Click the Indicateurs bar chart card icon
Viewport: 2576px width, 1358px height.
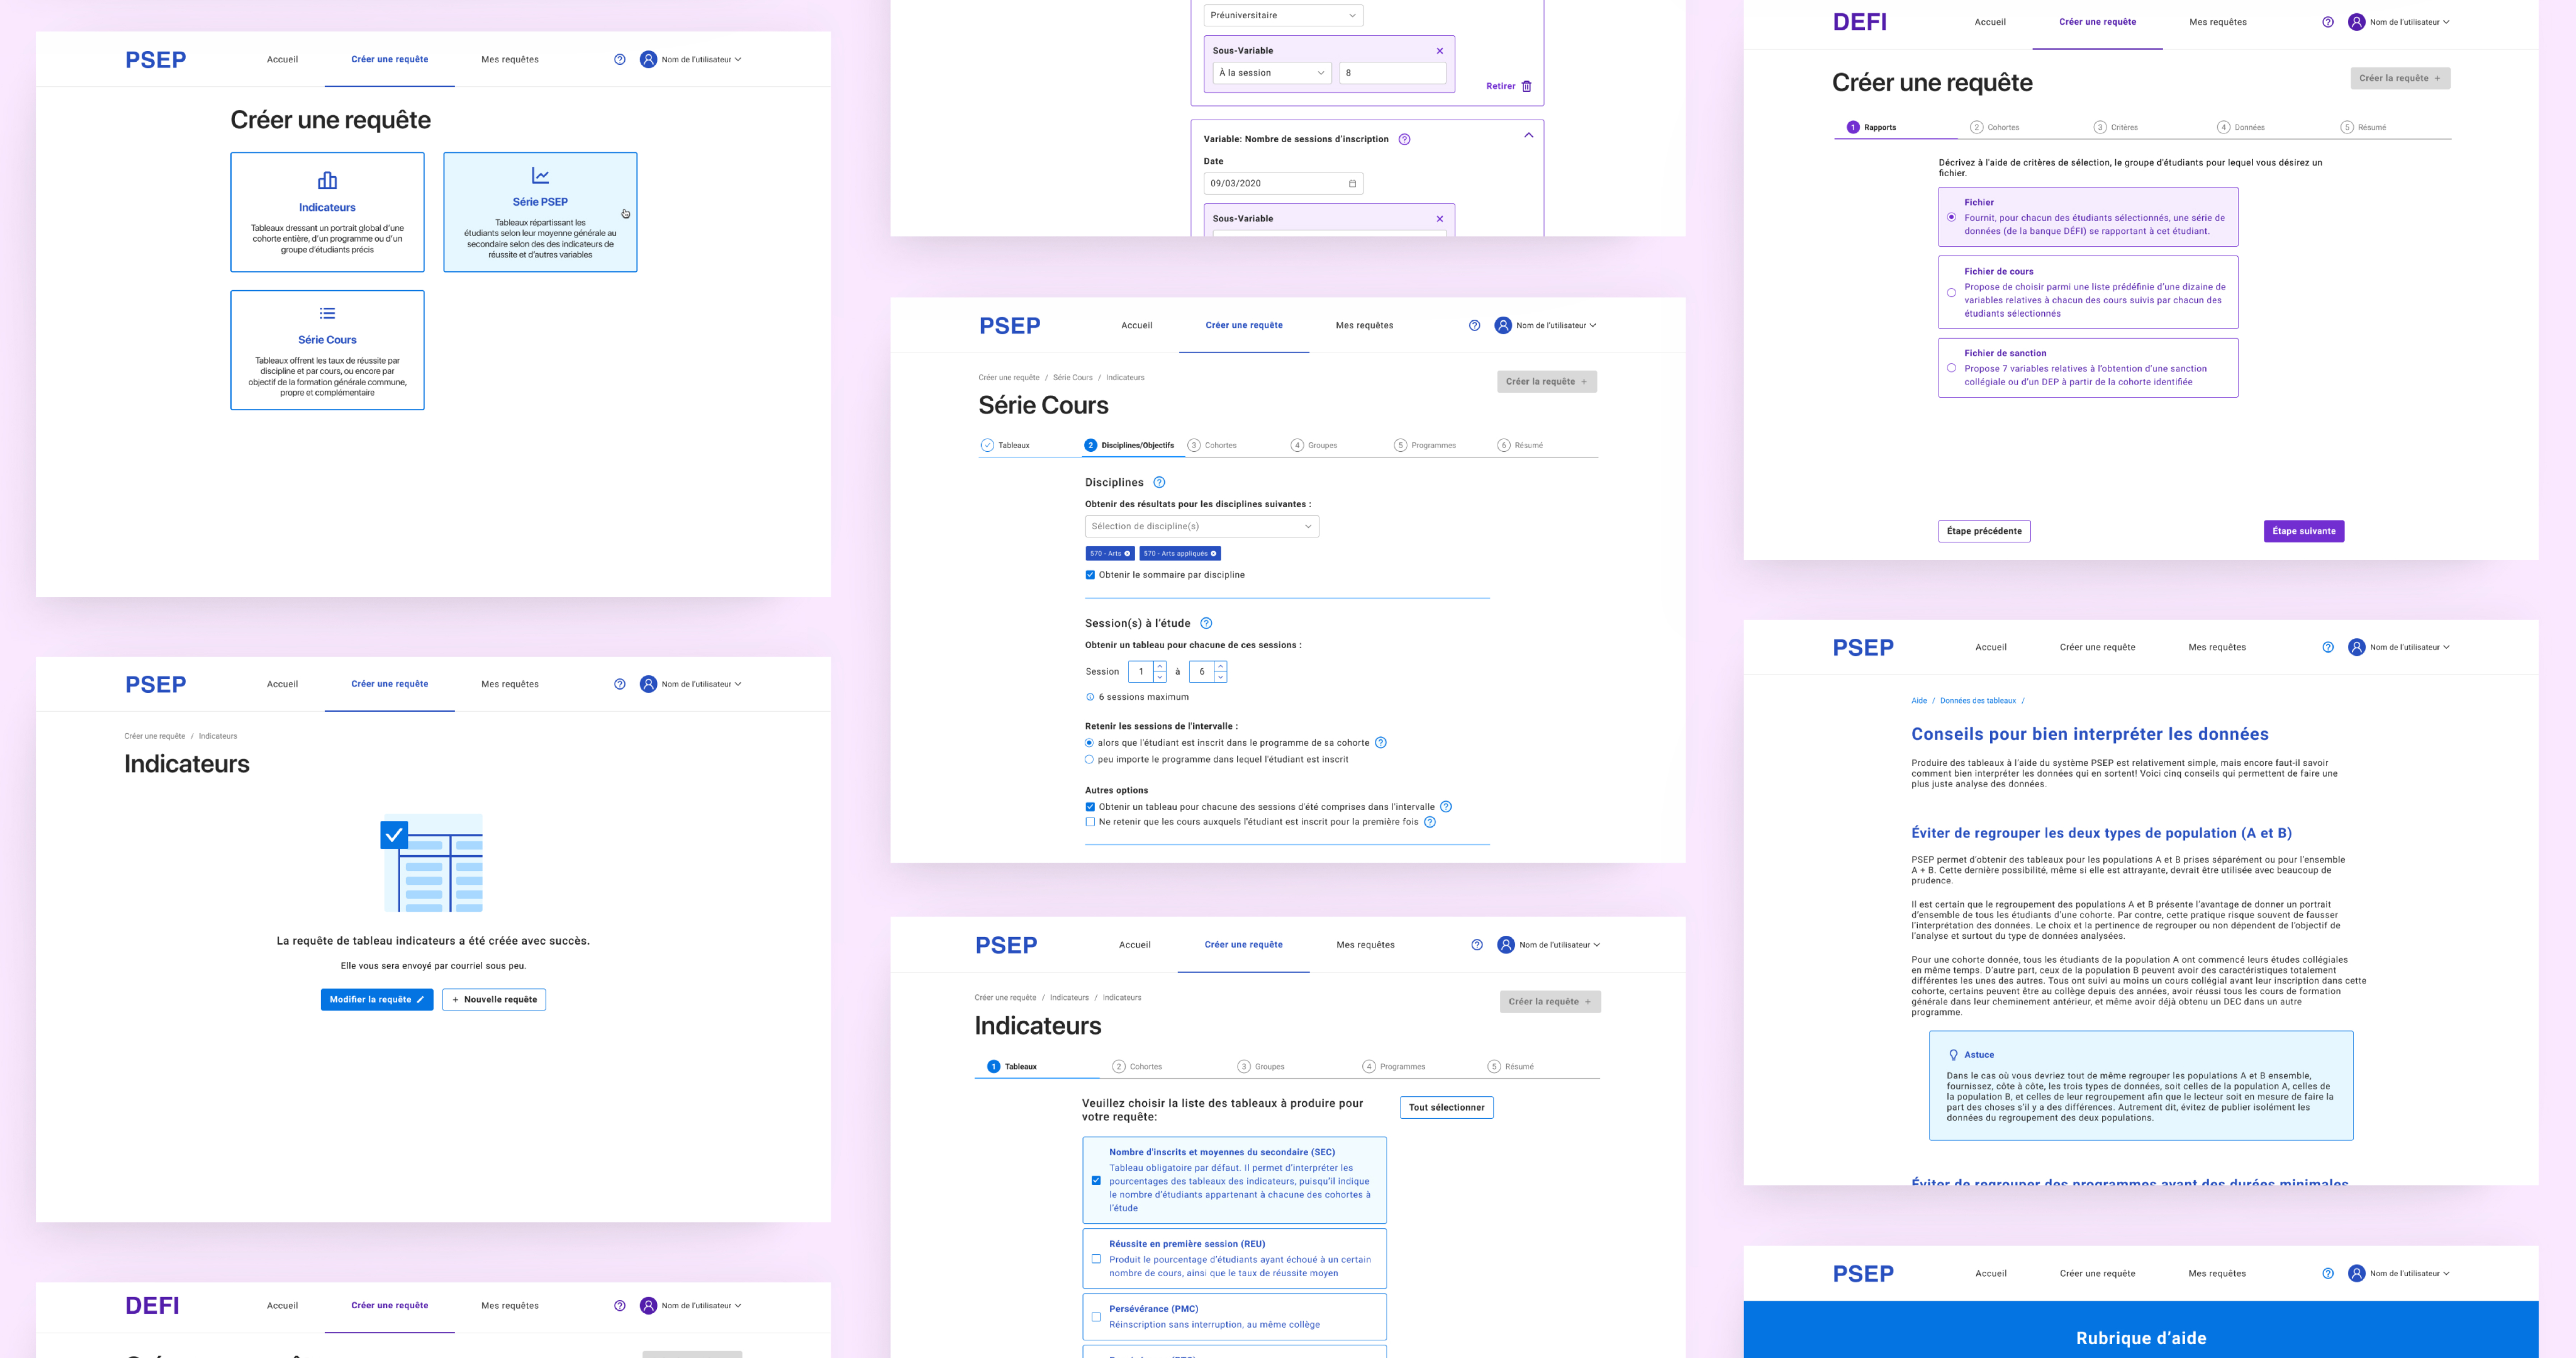[x=327, y=181]
